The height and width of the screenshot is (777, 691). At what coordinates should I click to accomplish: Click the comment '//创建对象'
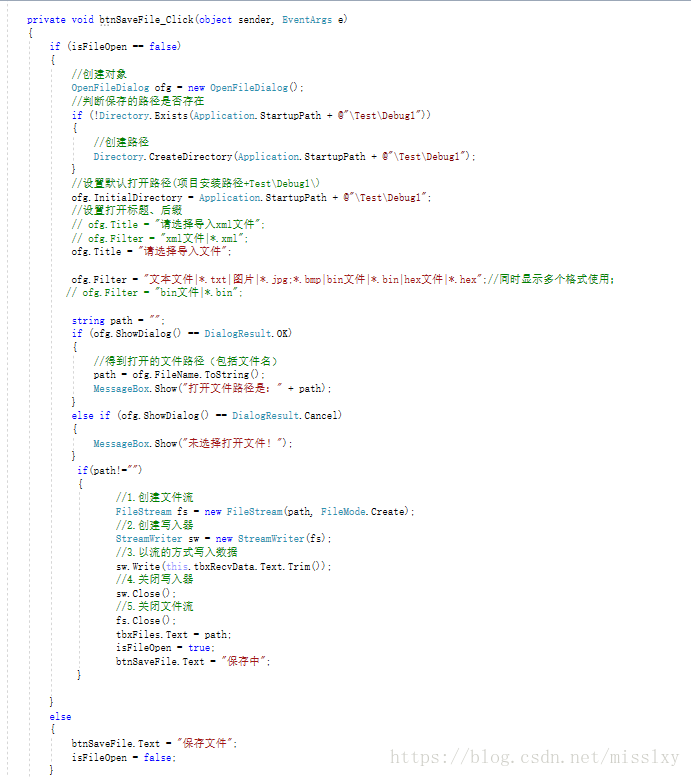[x=99, y=74]
